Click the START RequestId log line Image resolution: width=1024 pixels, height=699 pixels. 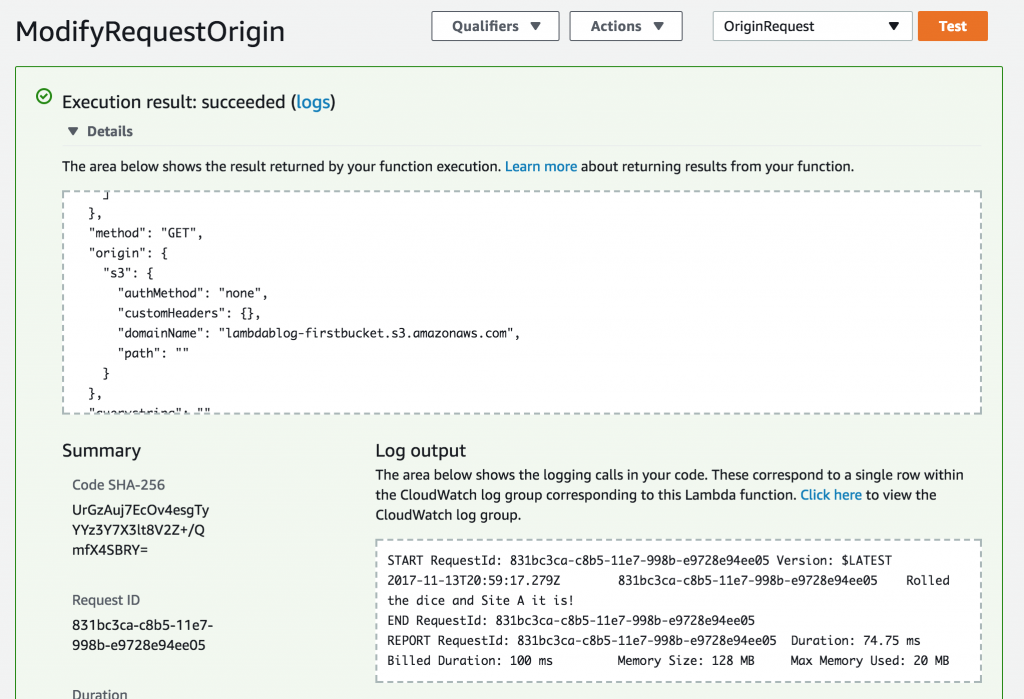(638, 560)
